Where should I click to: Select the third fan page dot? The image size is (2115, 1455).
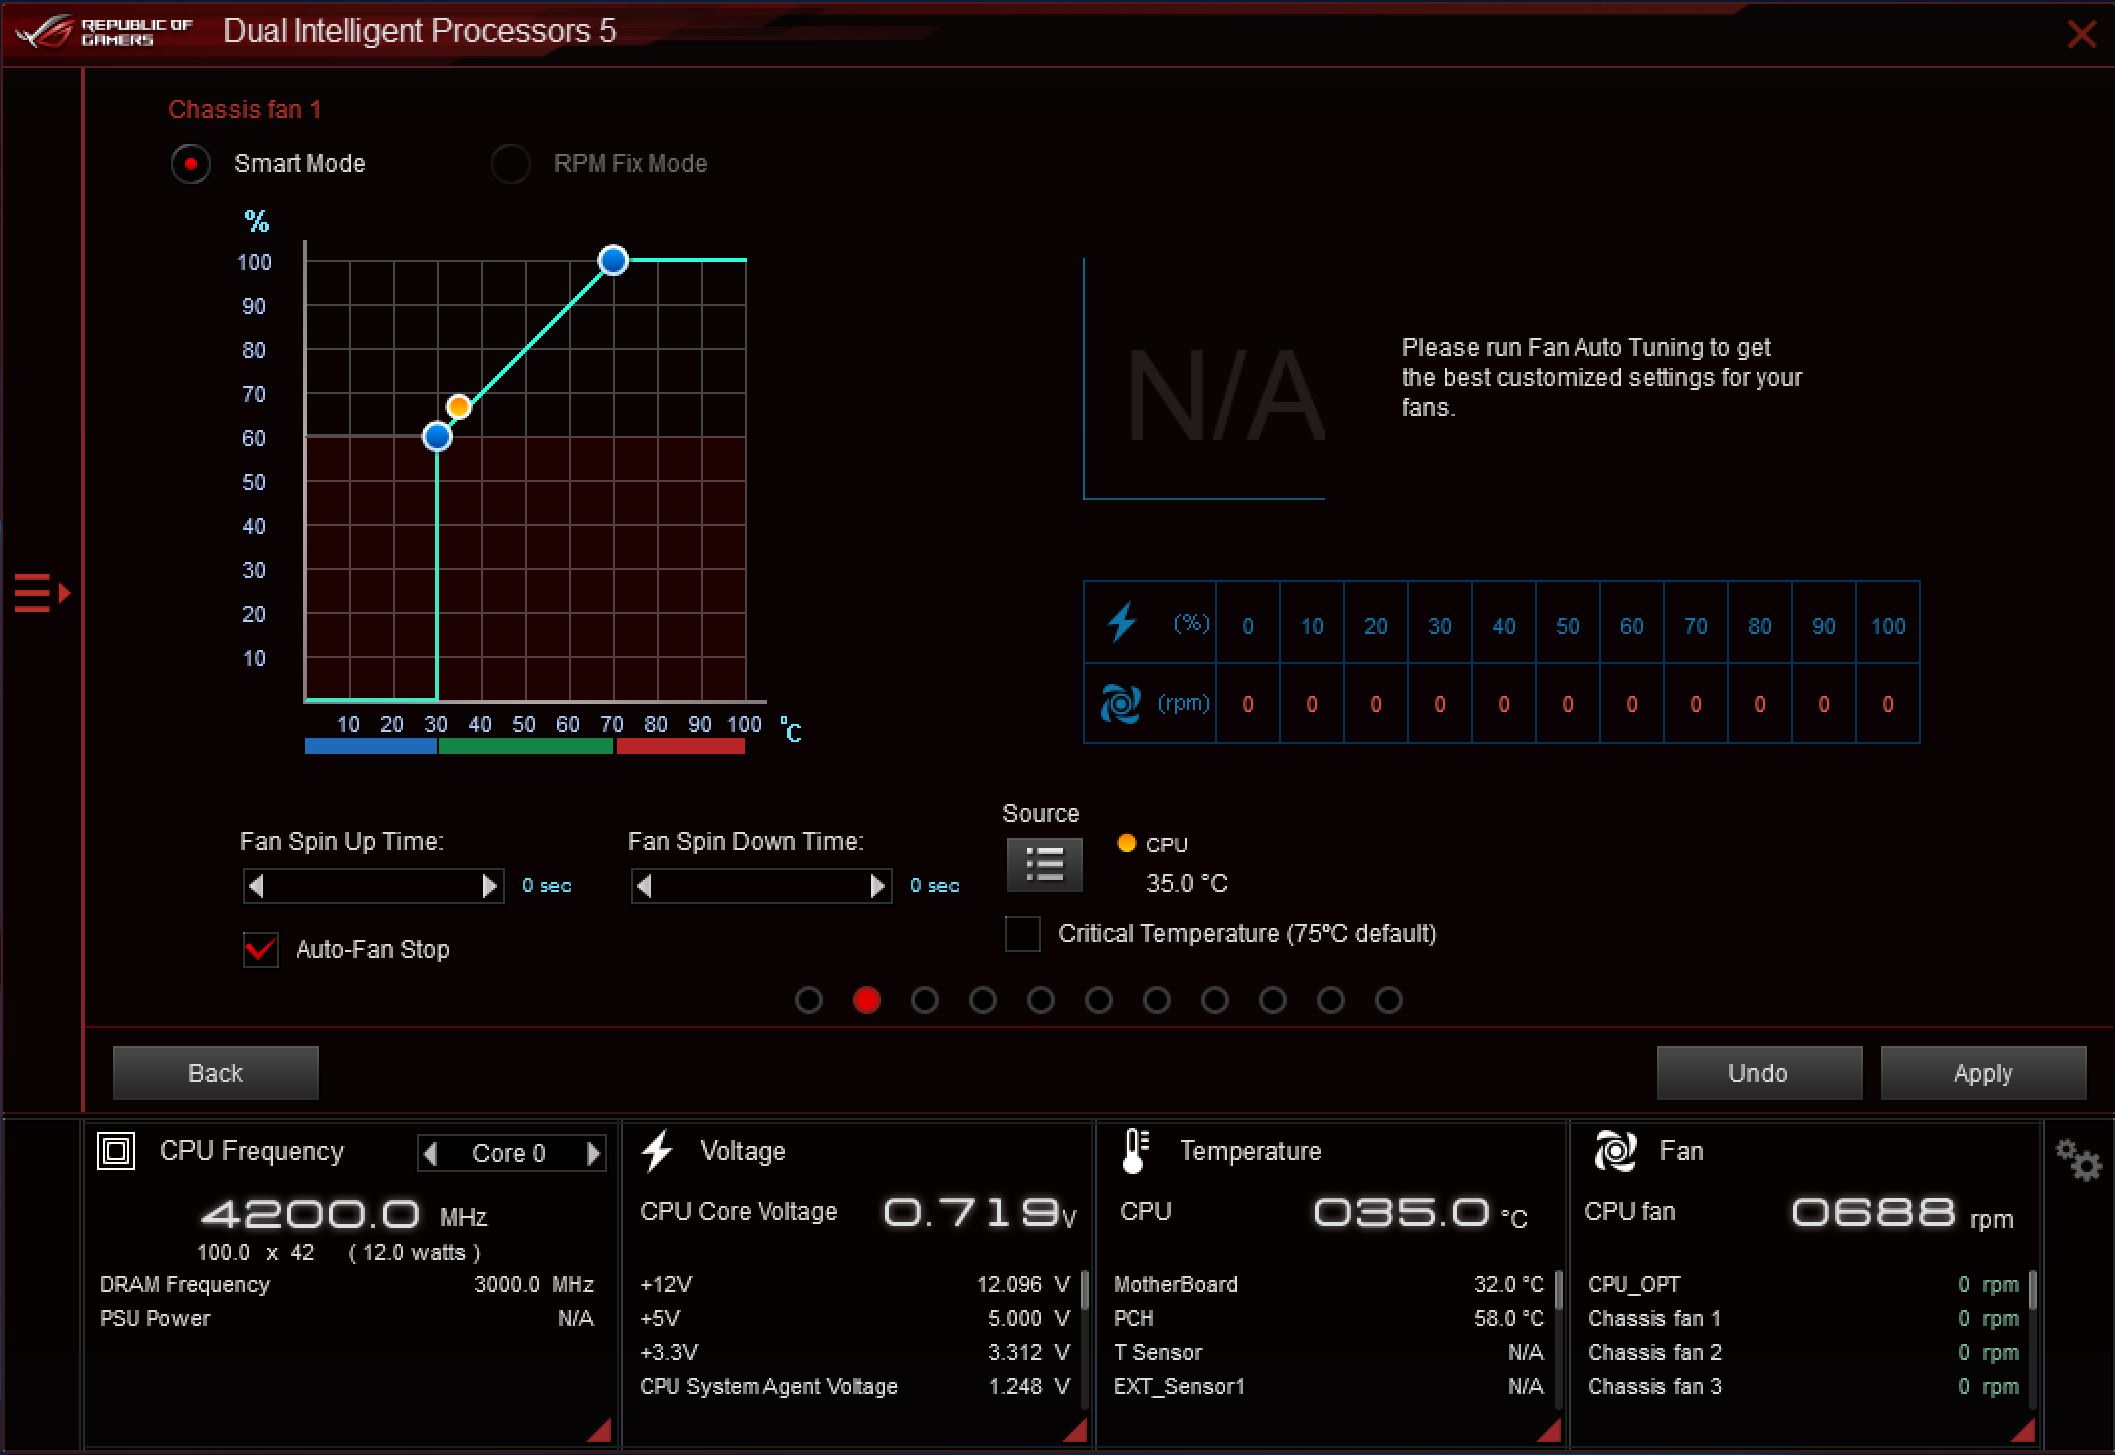[925, 1000]
